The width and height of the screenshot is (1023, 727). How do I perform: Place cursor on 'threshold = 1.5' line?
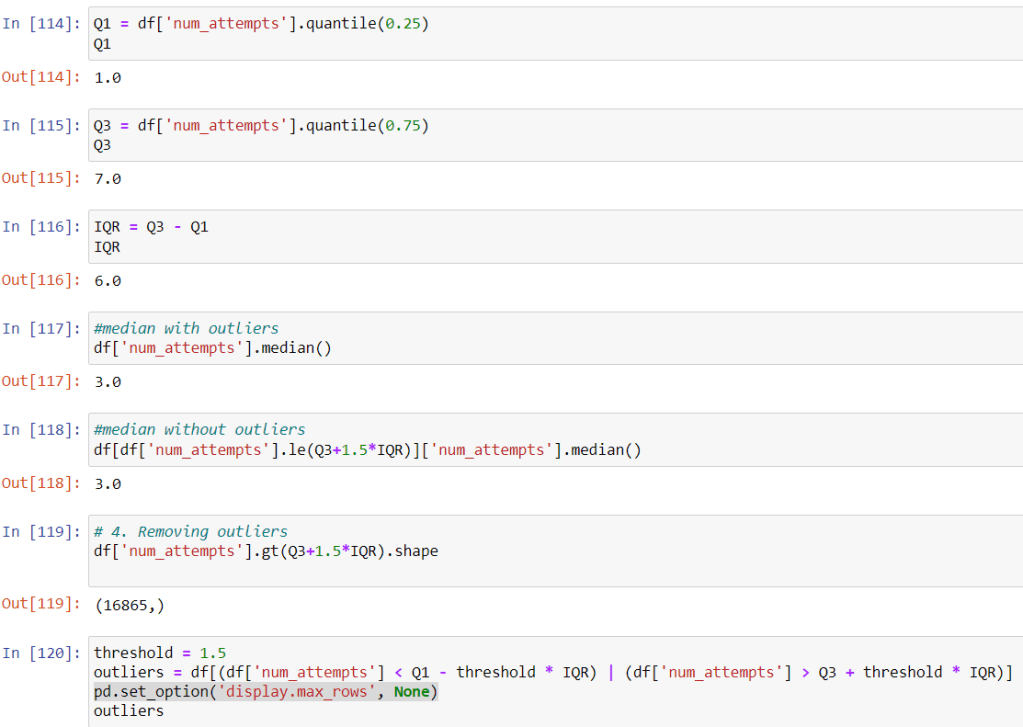[160, 653]
